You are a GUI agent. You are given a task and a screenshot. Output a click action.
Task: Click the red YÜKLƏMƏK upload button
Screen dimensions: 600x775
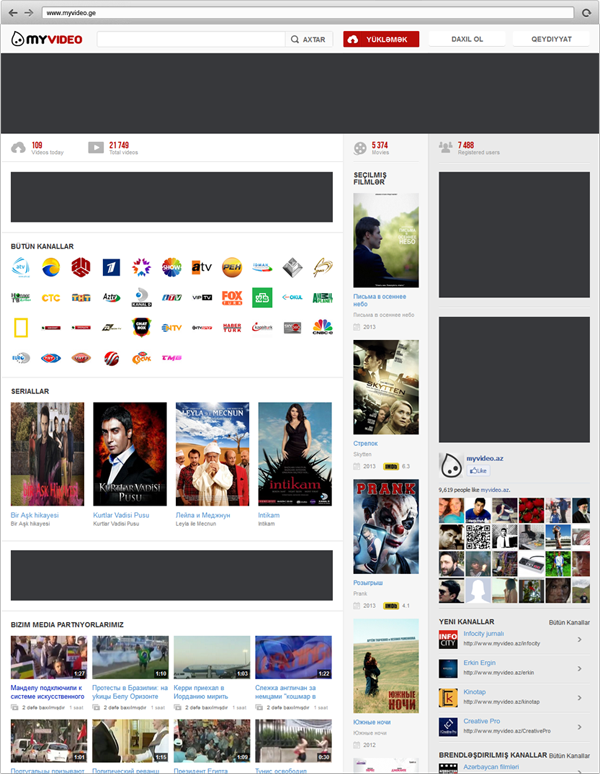pyautogui.click(x=381, y=39)
